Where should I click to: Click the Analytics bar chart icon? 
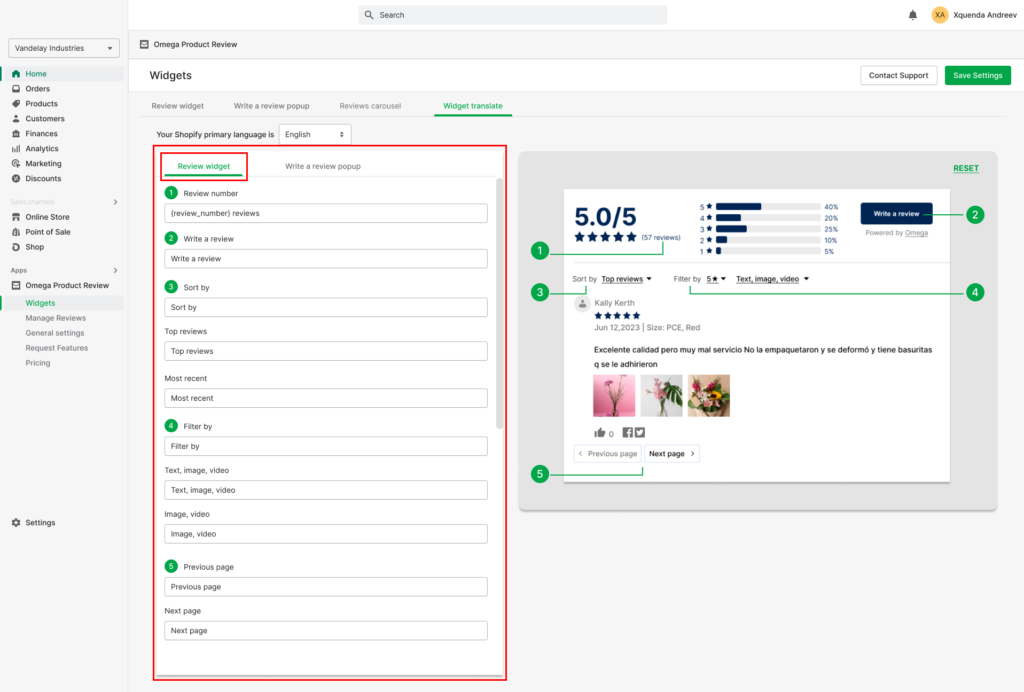coord(16,149)
